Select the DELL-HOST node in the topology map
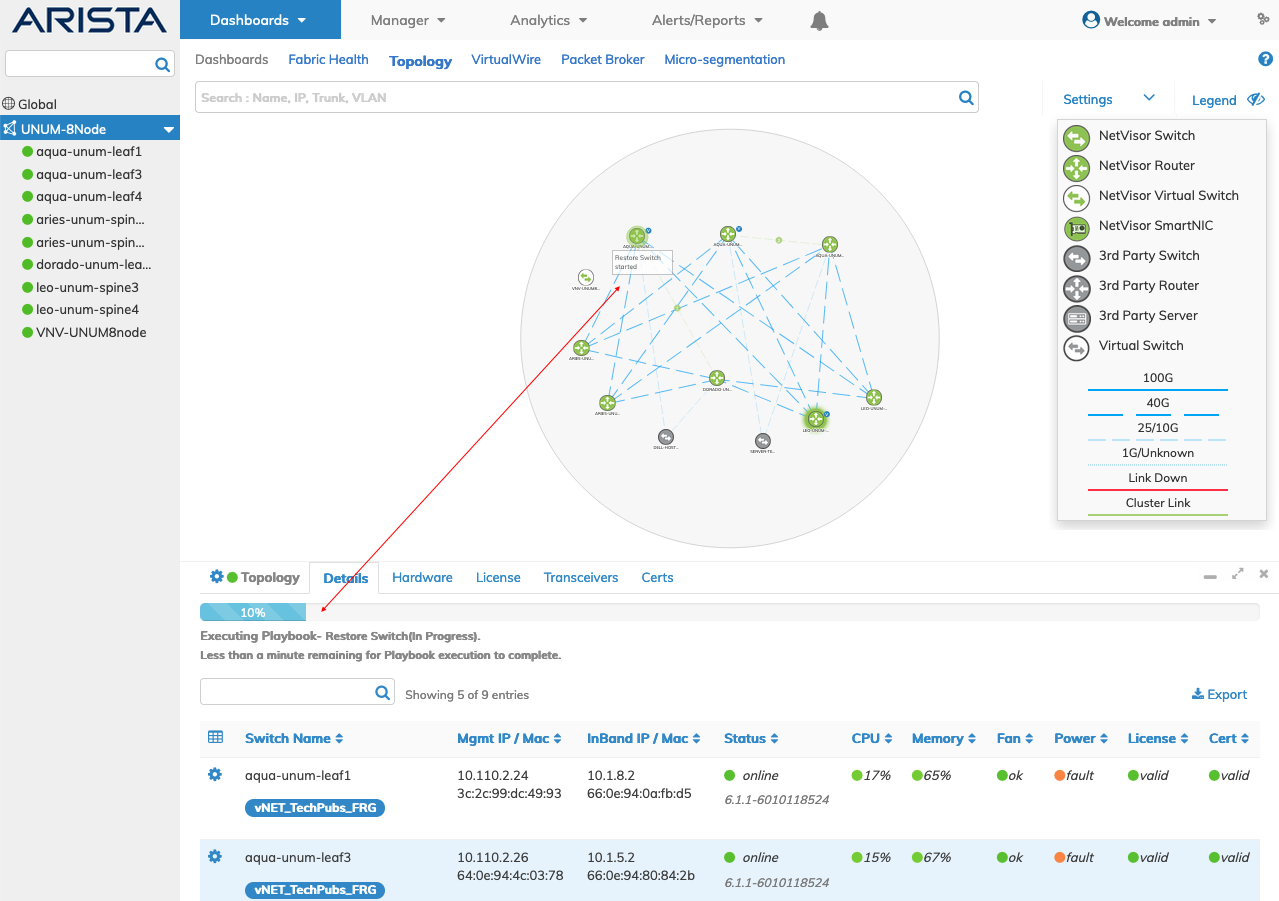 666,437
